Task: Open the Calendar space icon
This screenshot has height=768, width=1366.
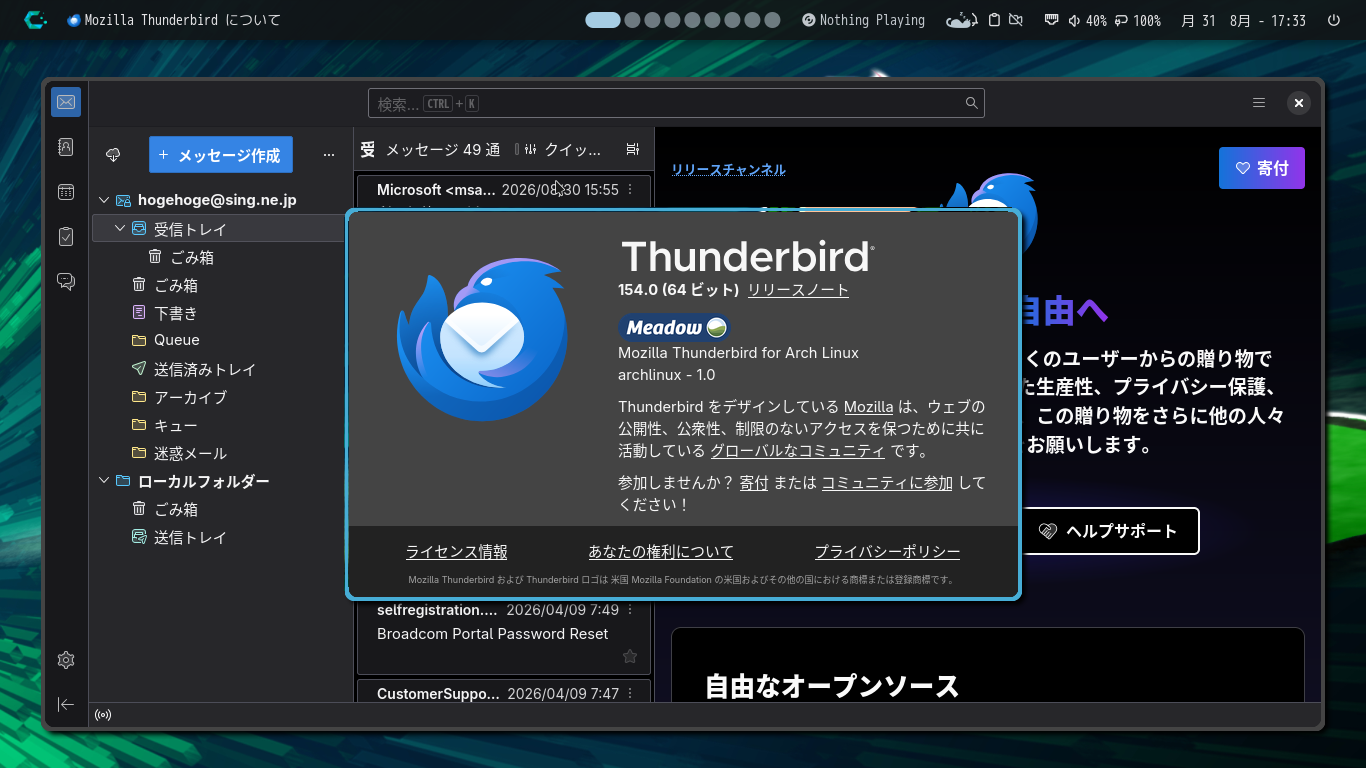Action: (66, 192)
